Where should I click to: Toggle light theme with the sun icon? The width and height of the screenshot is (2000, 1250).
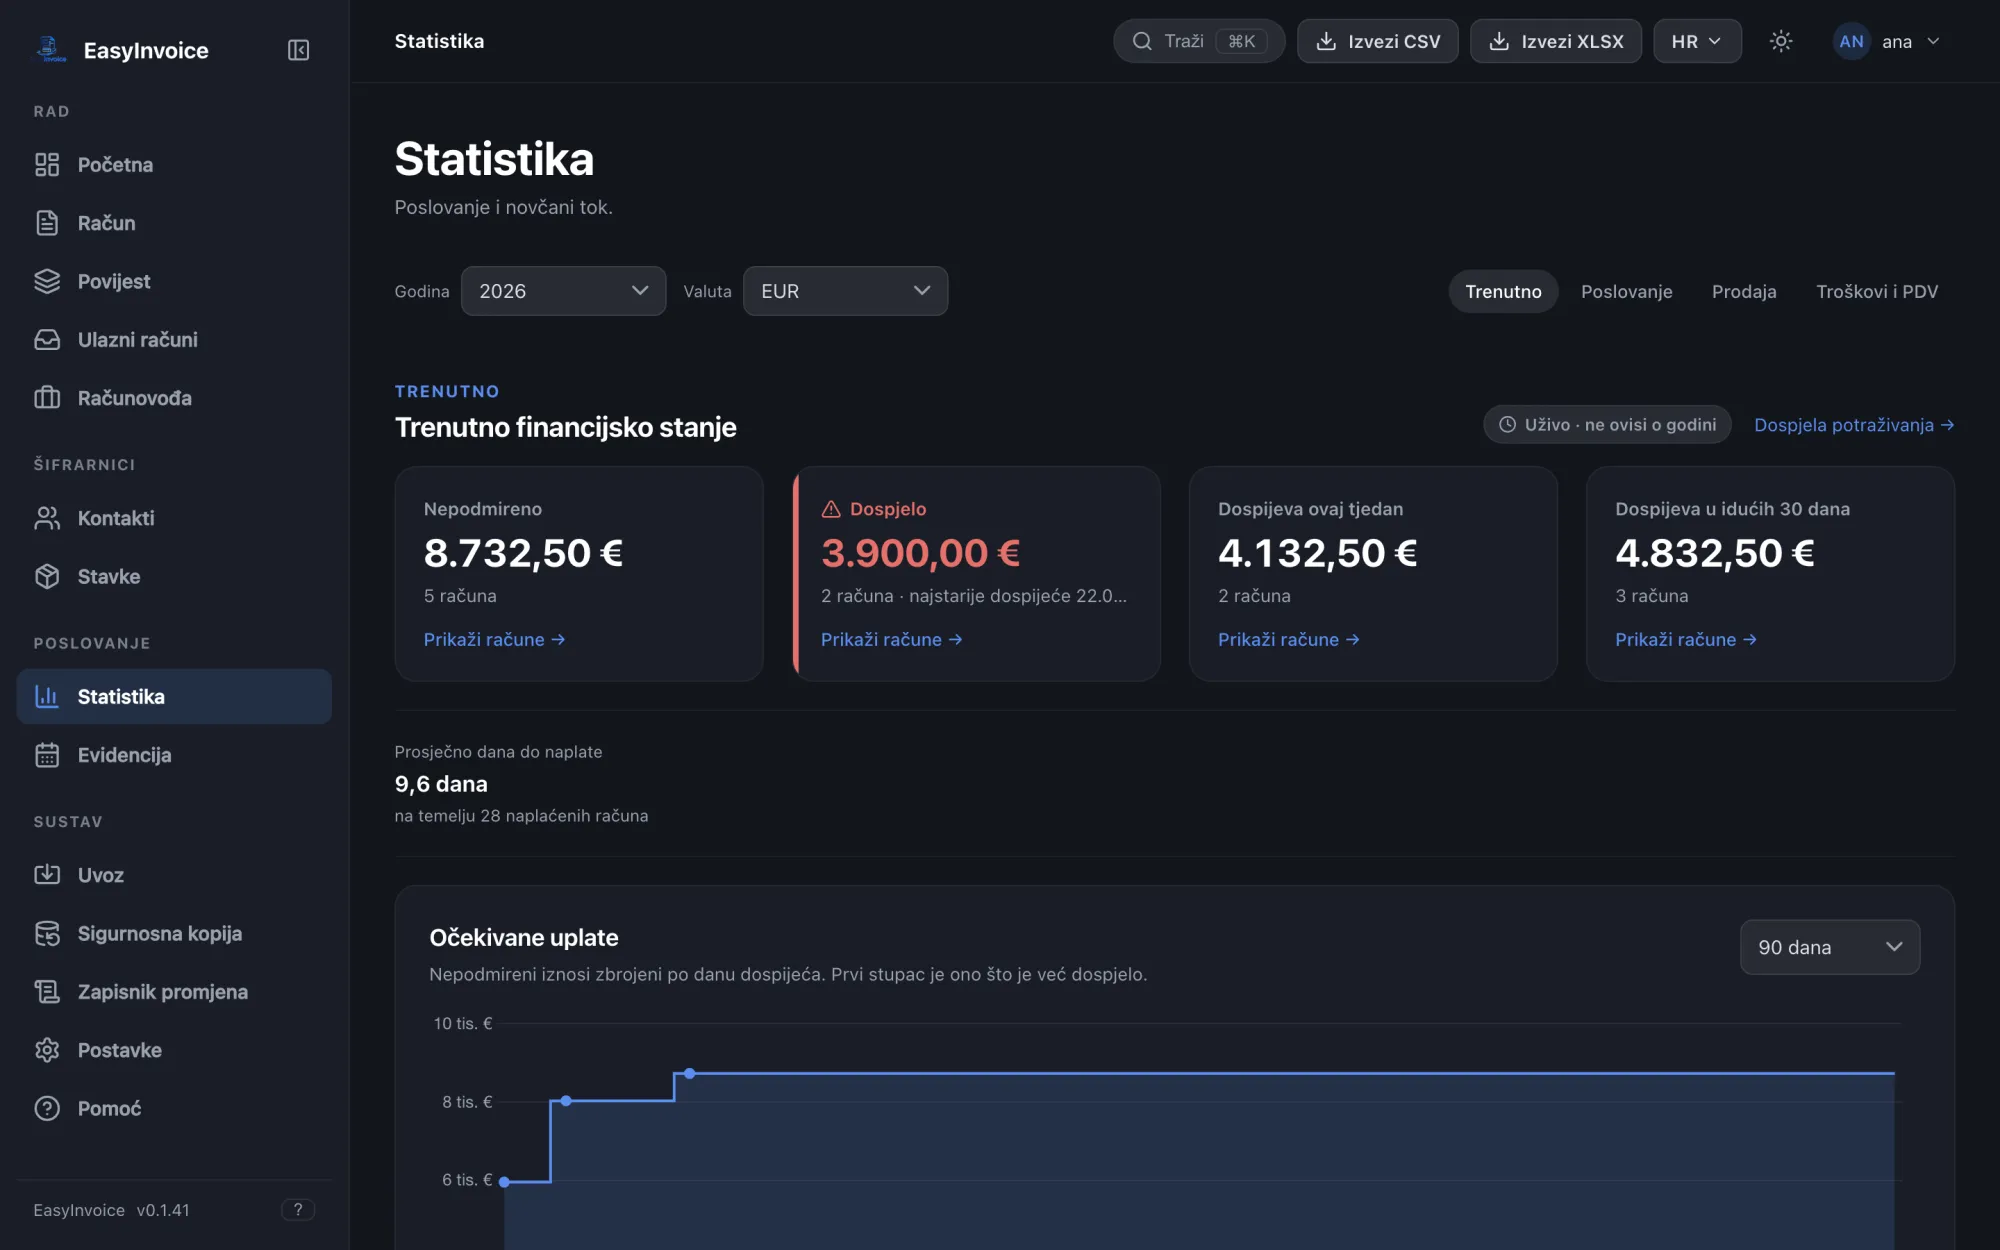click(1781, 41)
